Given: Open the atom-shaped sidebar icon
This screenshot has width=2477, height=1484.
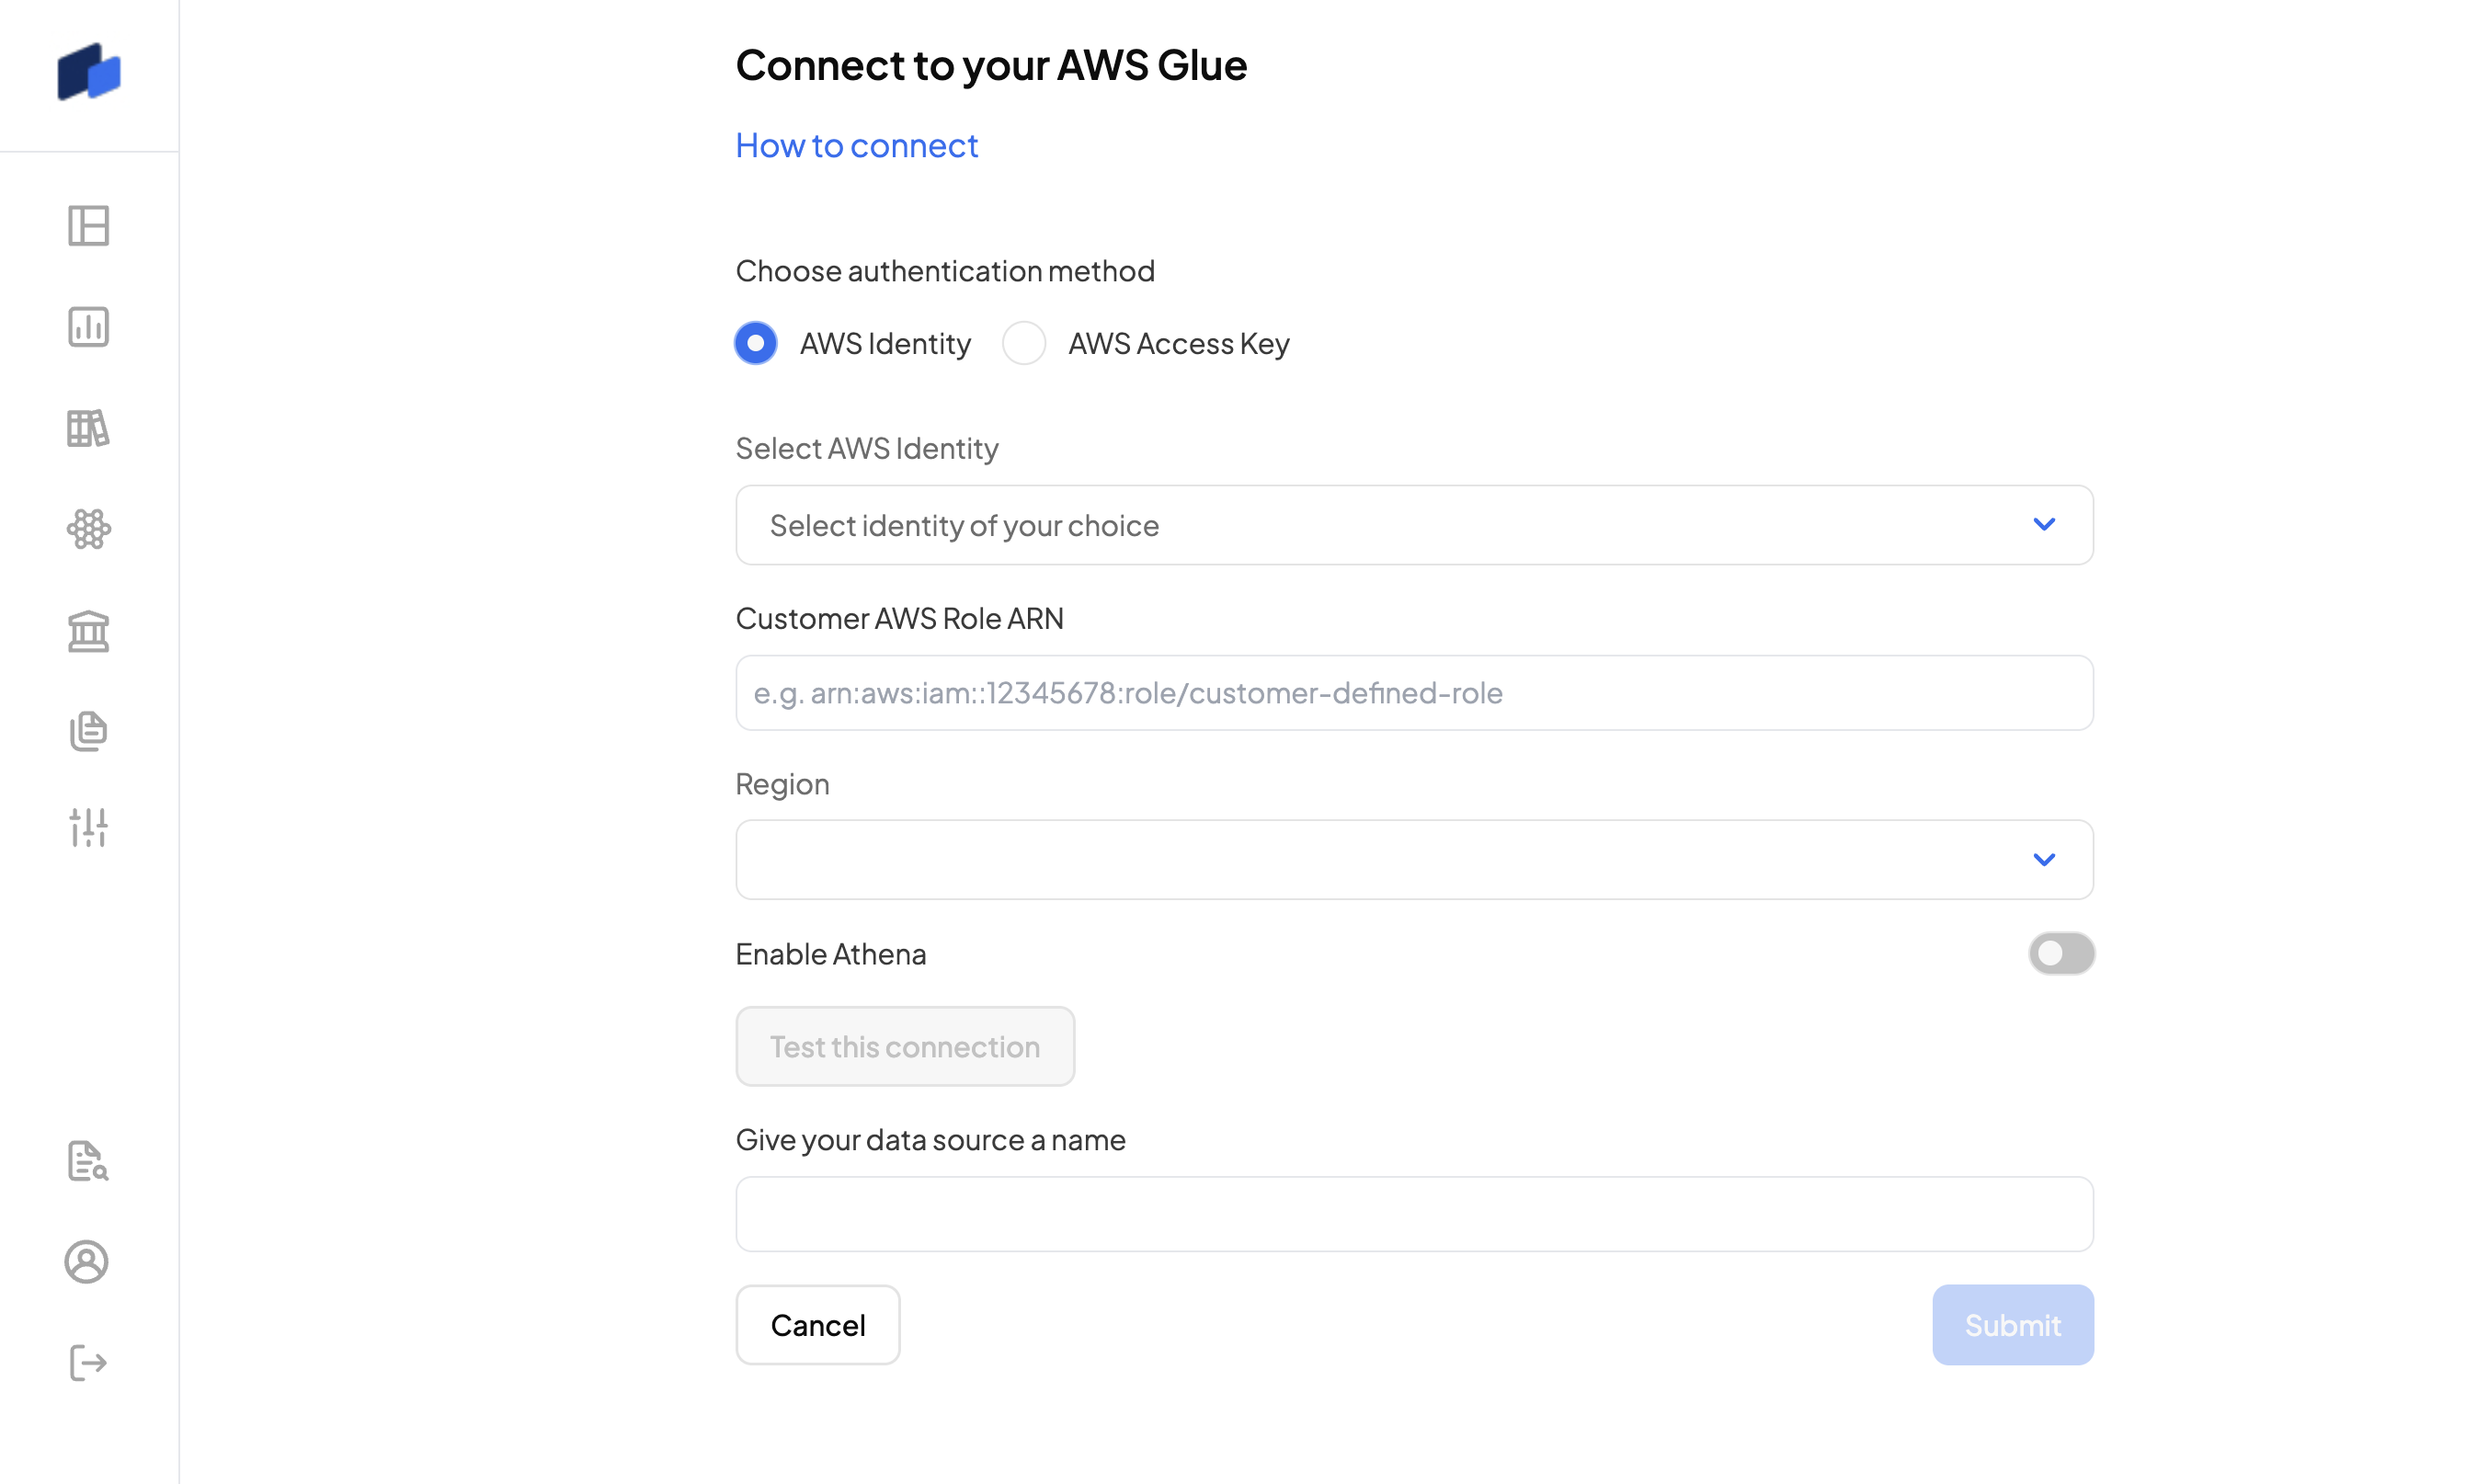Looking at the screenshot, I should tap(89, 529).
